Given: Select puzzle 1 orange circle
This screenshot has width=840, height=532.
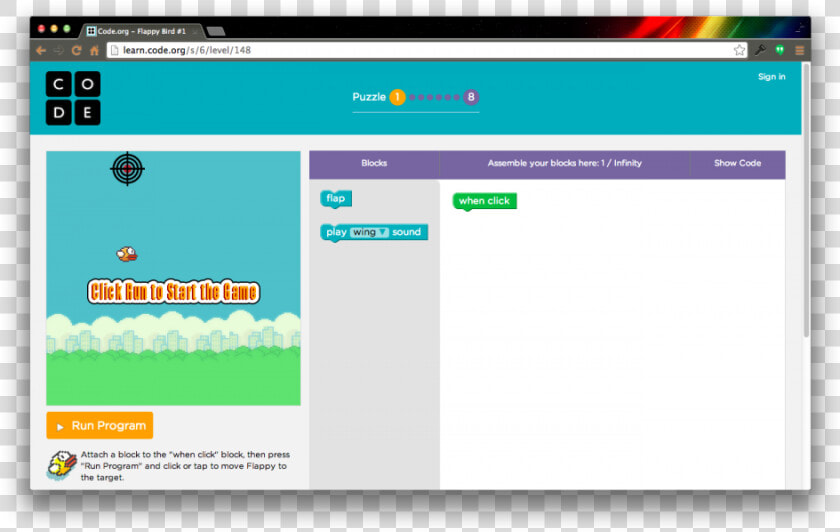Looking at the screenshot, I should click(397, 97).
